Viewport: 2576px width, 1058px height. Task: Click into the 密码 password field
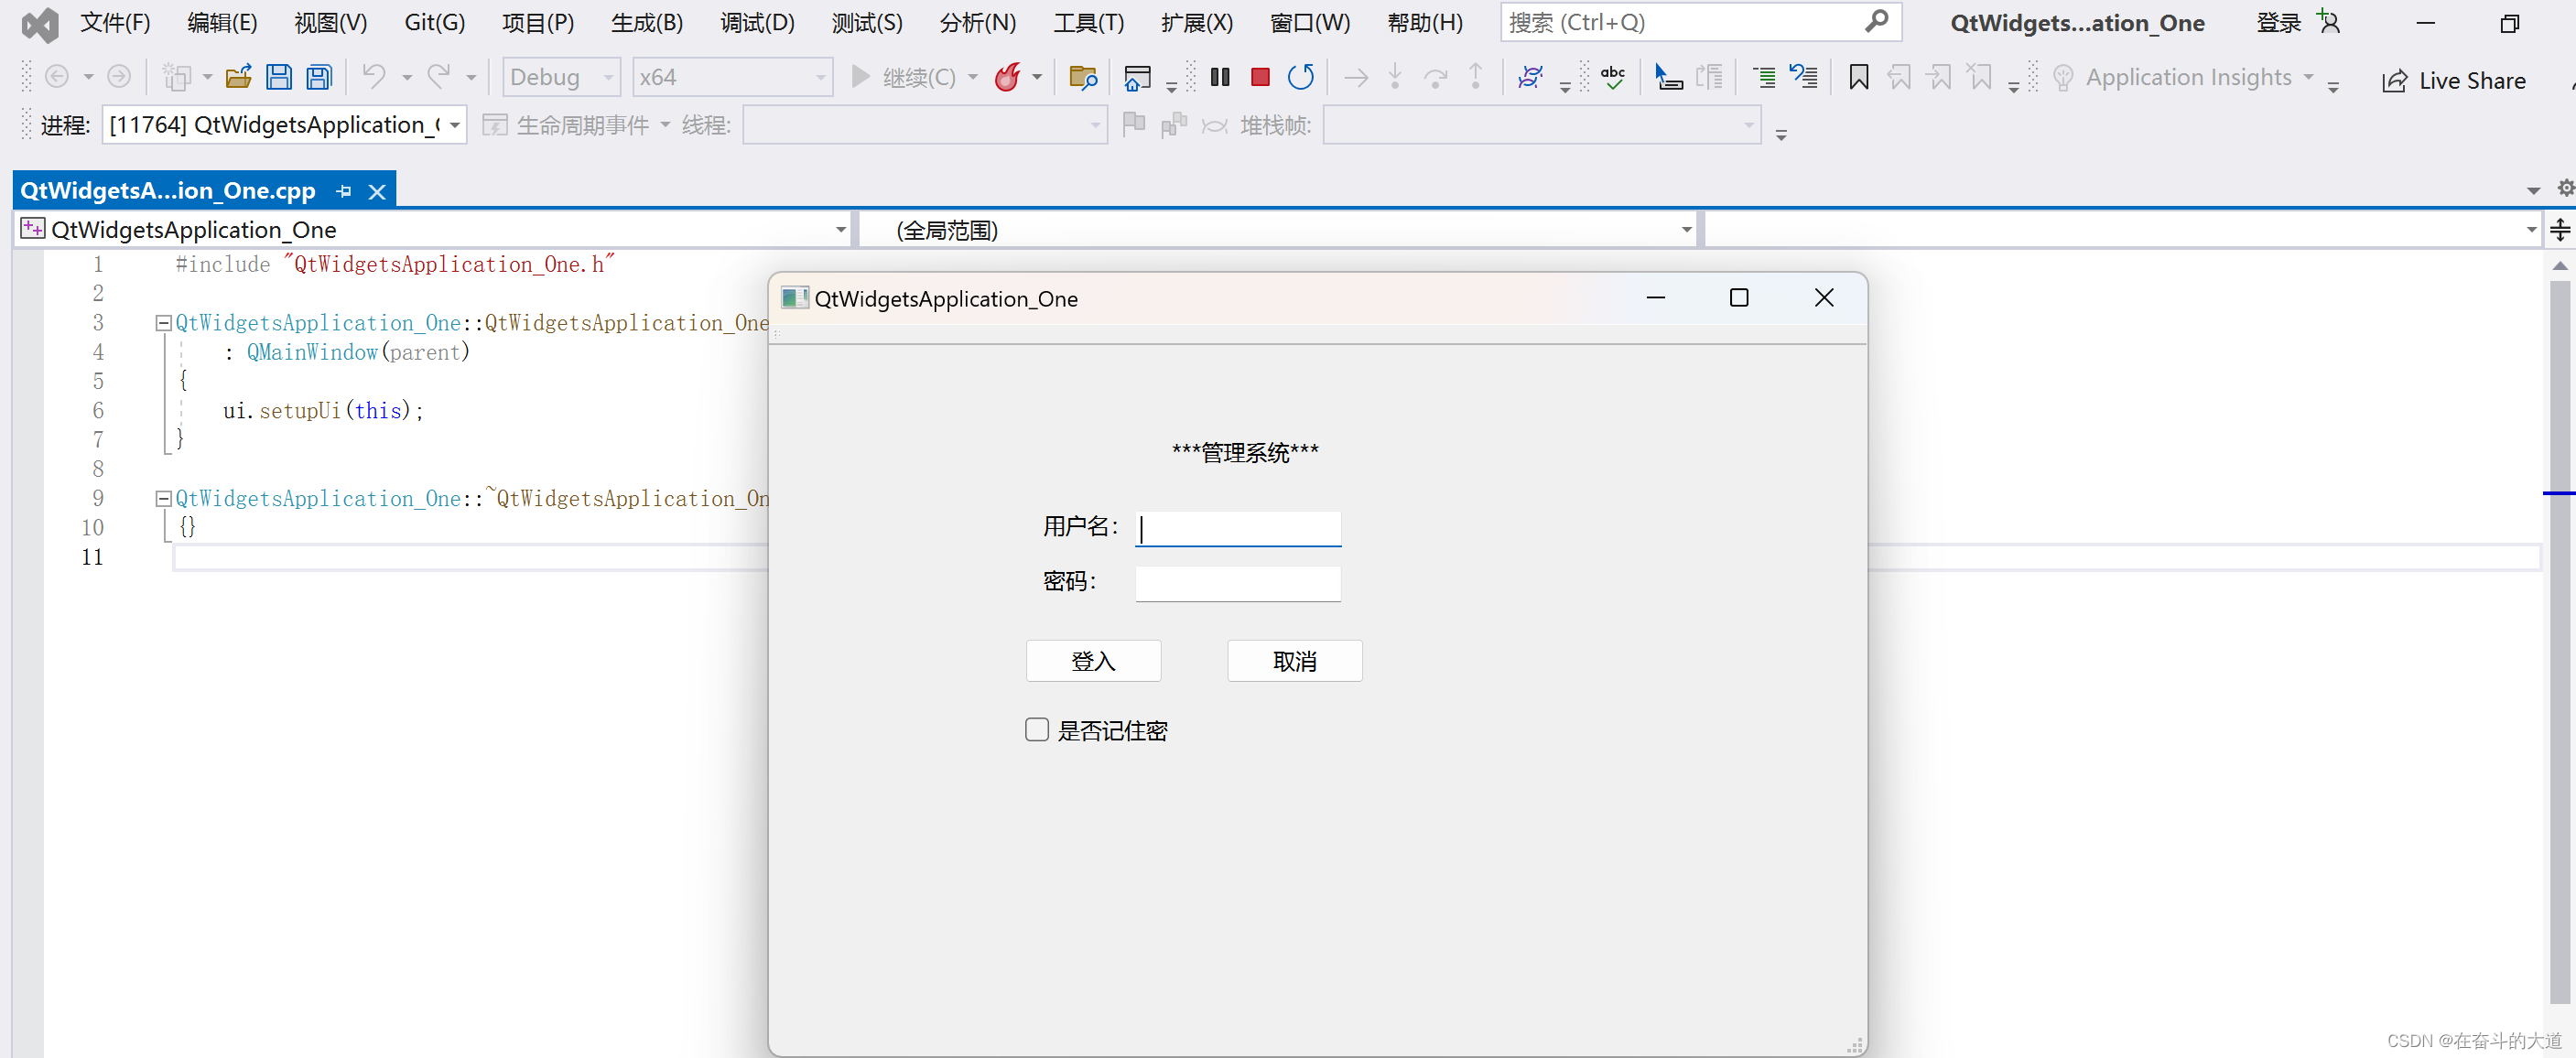pos(1237,583)
